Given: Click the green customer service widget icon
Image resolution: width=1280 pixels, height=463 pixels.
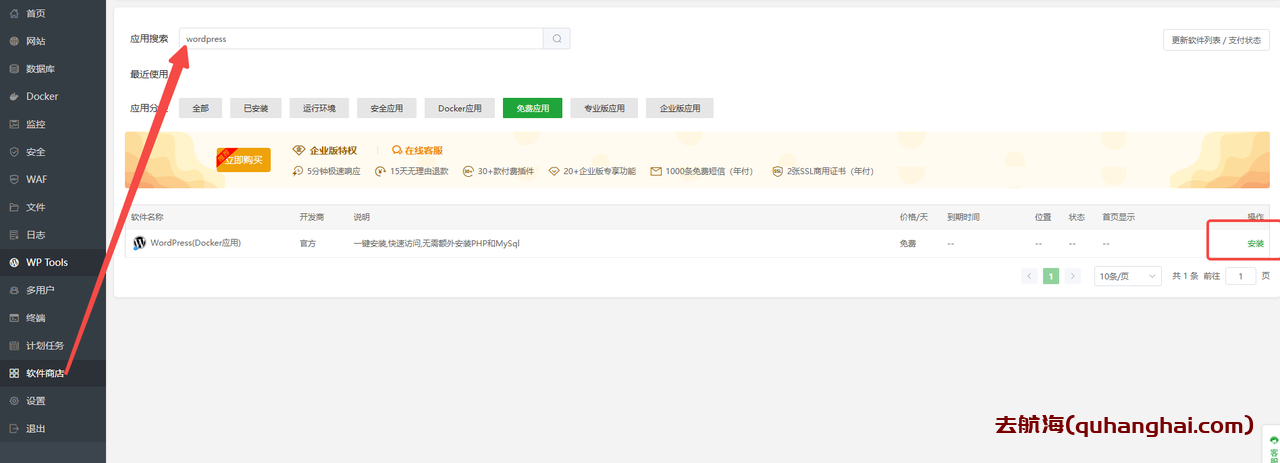Looking at the screenshot, I should (x=1273, y=440).
